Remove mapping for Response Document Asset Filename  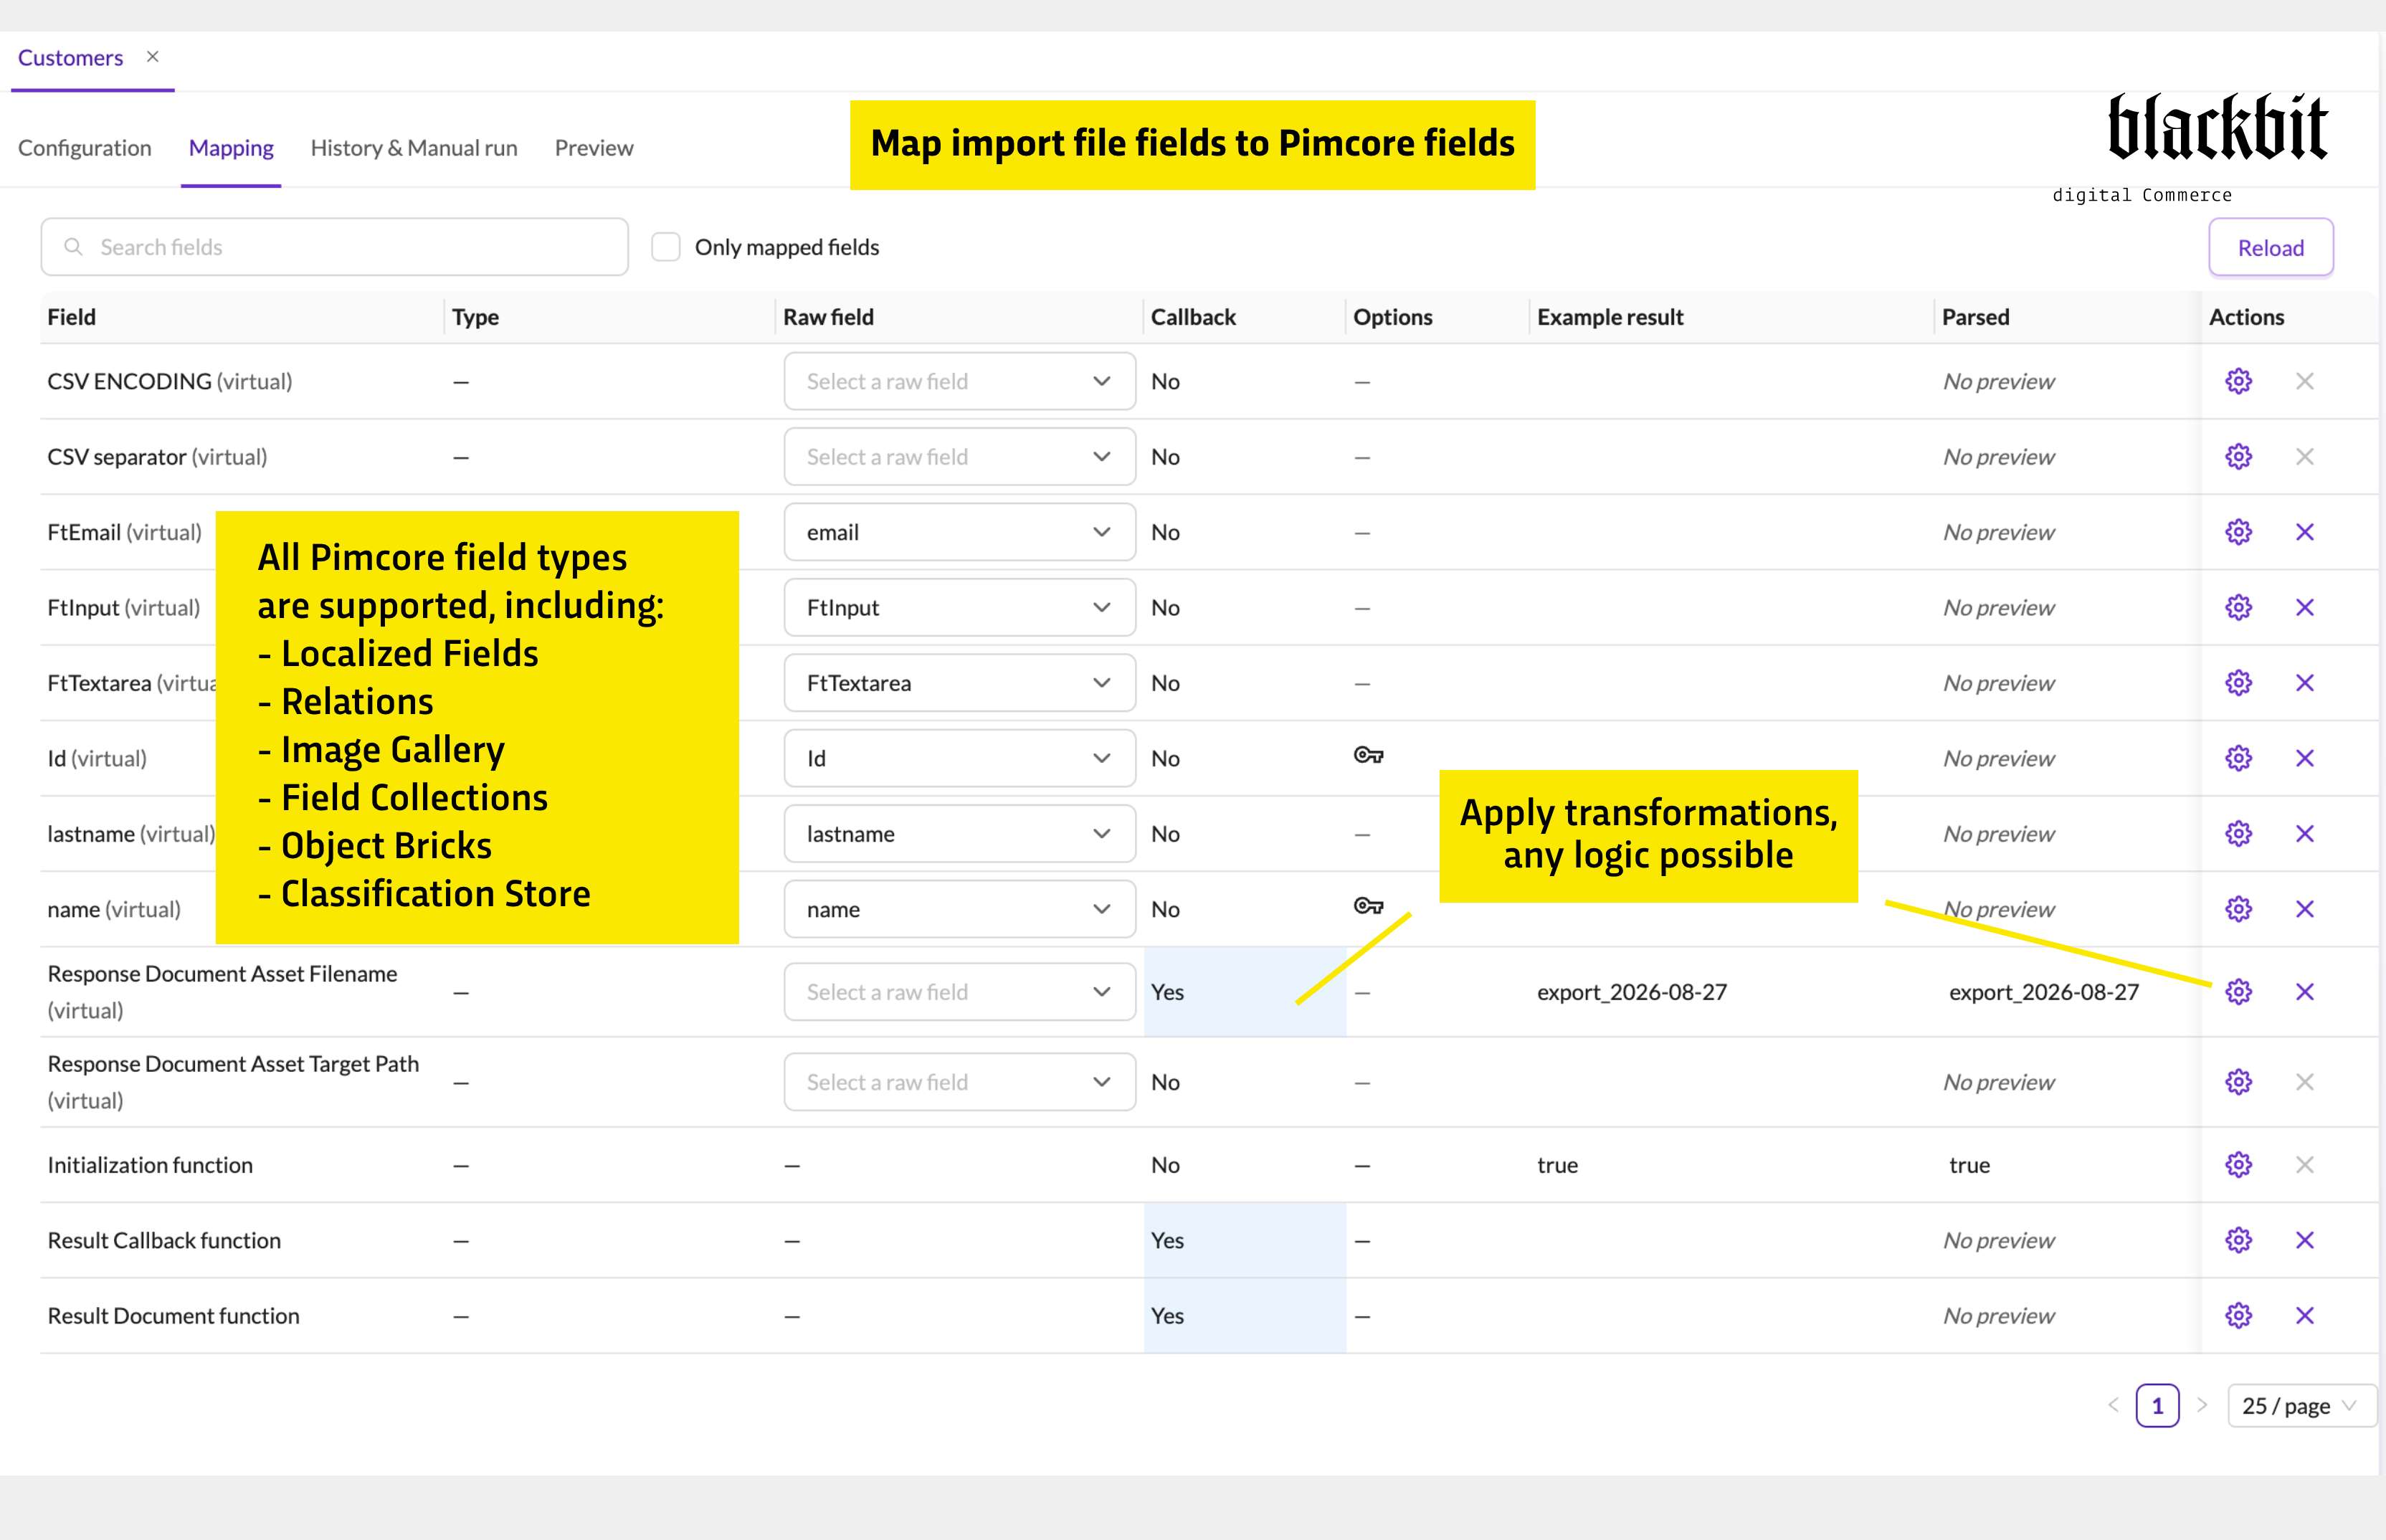[2305, 991]
